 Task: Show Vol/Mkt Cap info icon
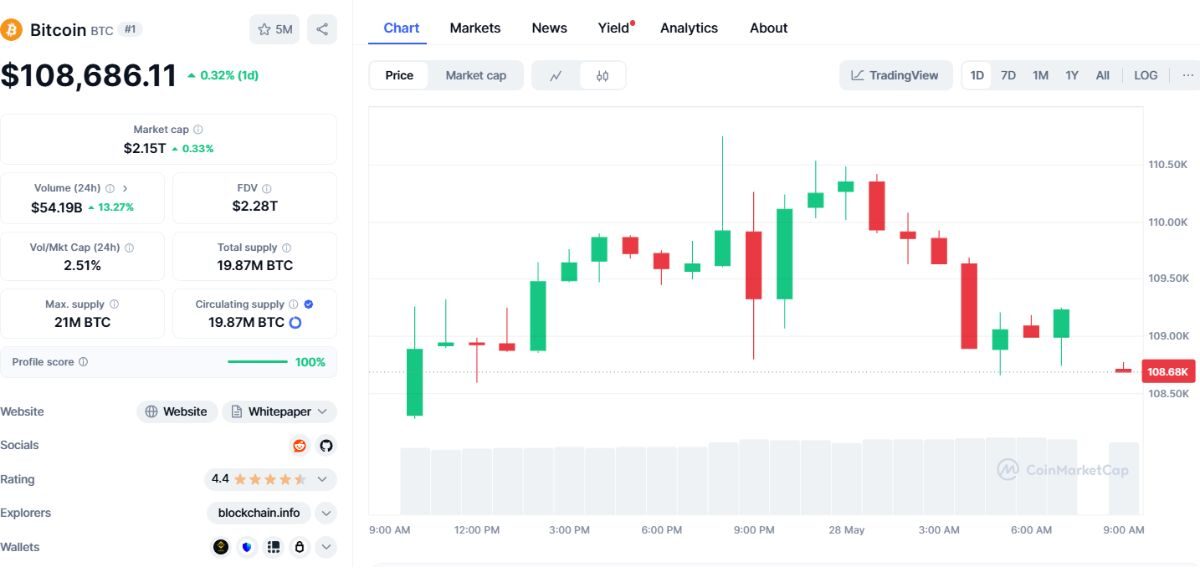129,248
